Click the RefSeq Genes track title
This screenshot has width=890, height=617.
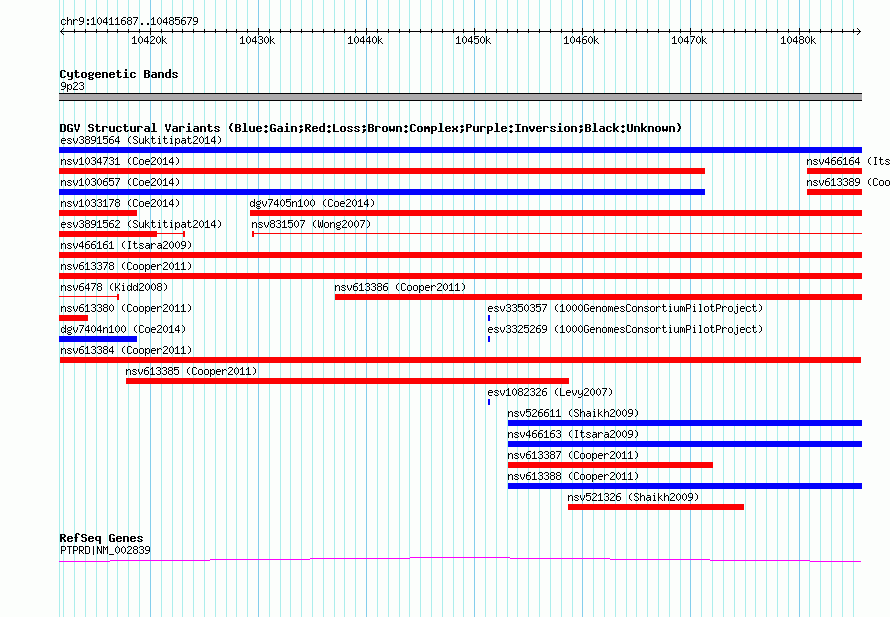101,538
